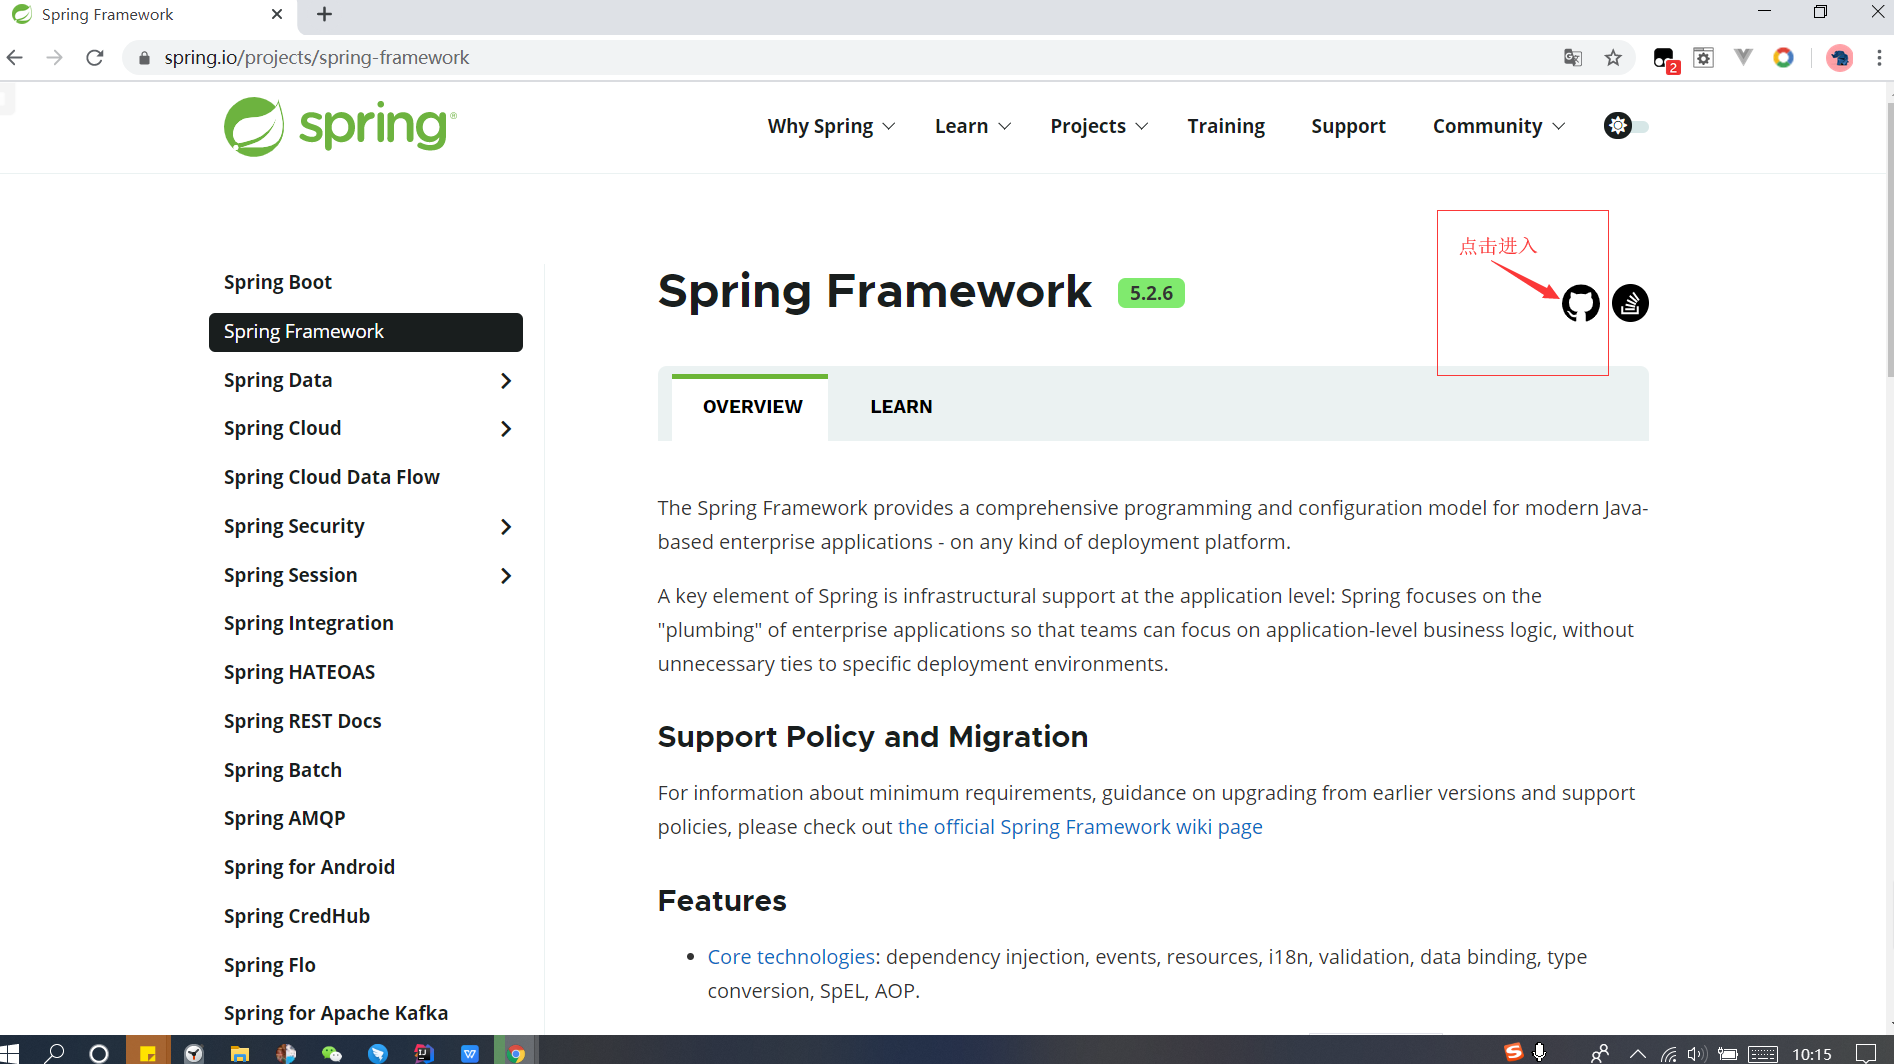Expand the Spring Security submenu

[506, 526]
